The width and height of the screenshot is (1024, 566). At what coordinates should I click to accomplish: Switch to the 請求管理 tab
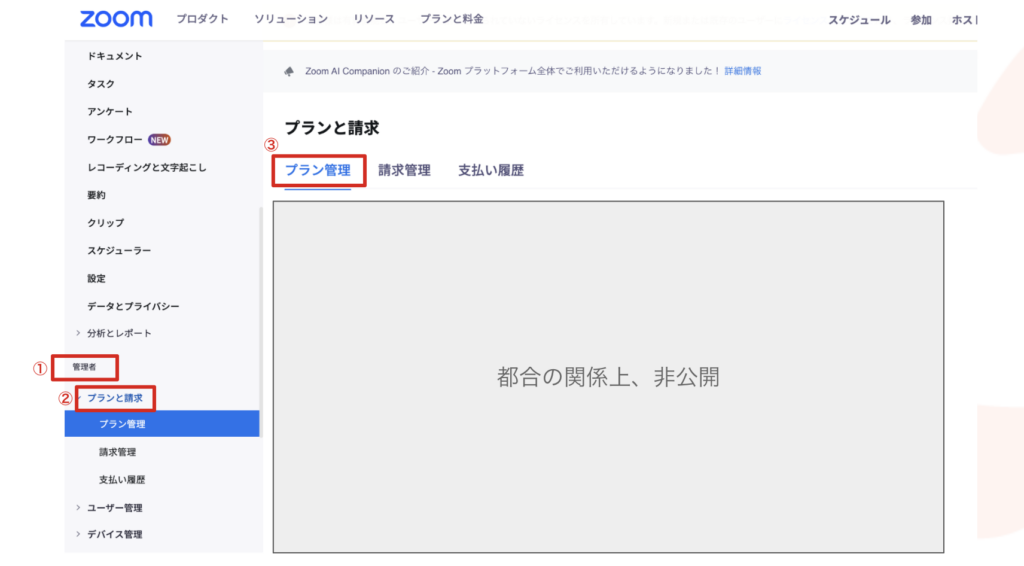click(404, 171)
